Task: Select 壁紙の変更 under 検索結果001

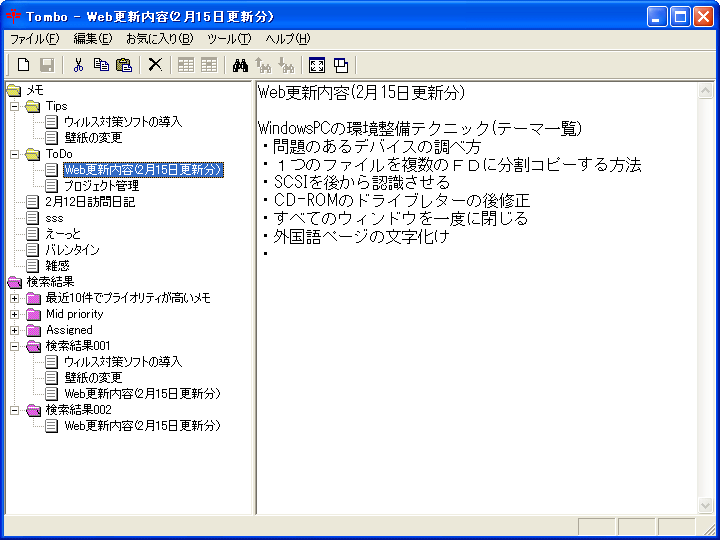Action: pyautogui.click(x=93, y=378)
